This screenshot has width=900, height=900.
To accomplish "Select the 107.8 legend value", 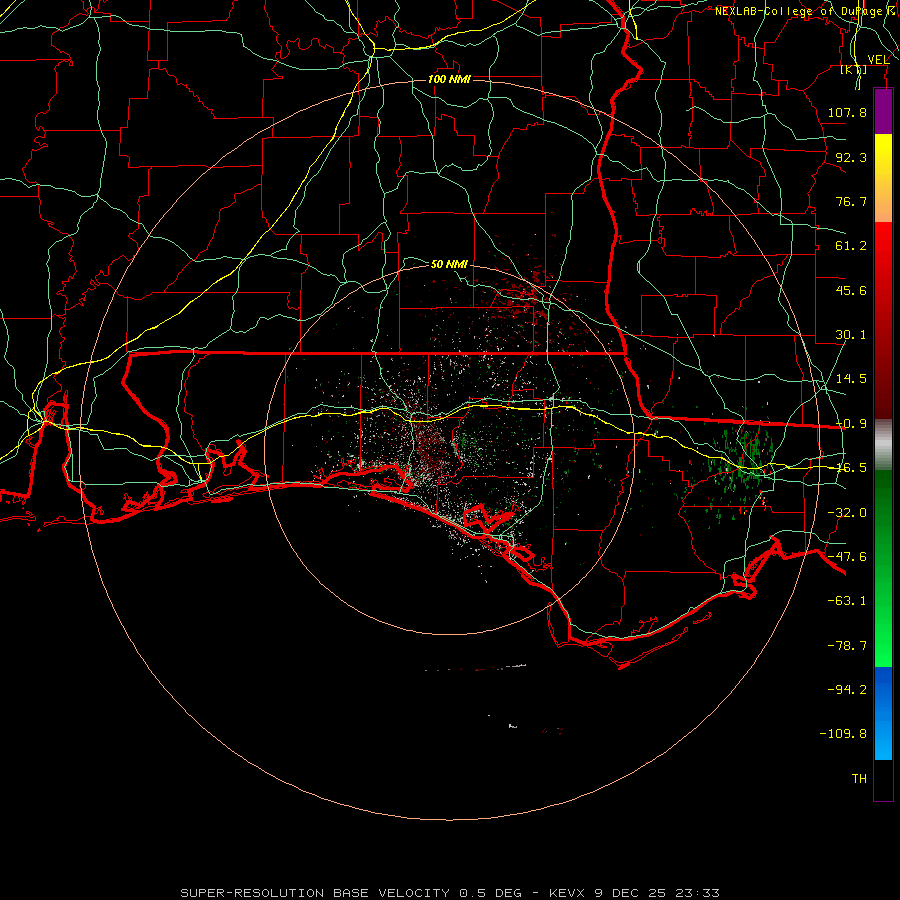I will [847, 112].
